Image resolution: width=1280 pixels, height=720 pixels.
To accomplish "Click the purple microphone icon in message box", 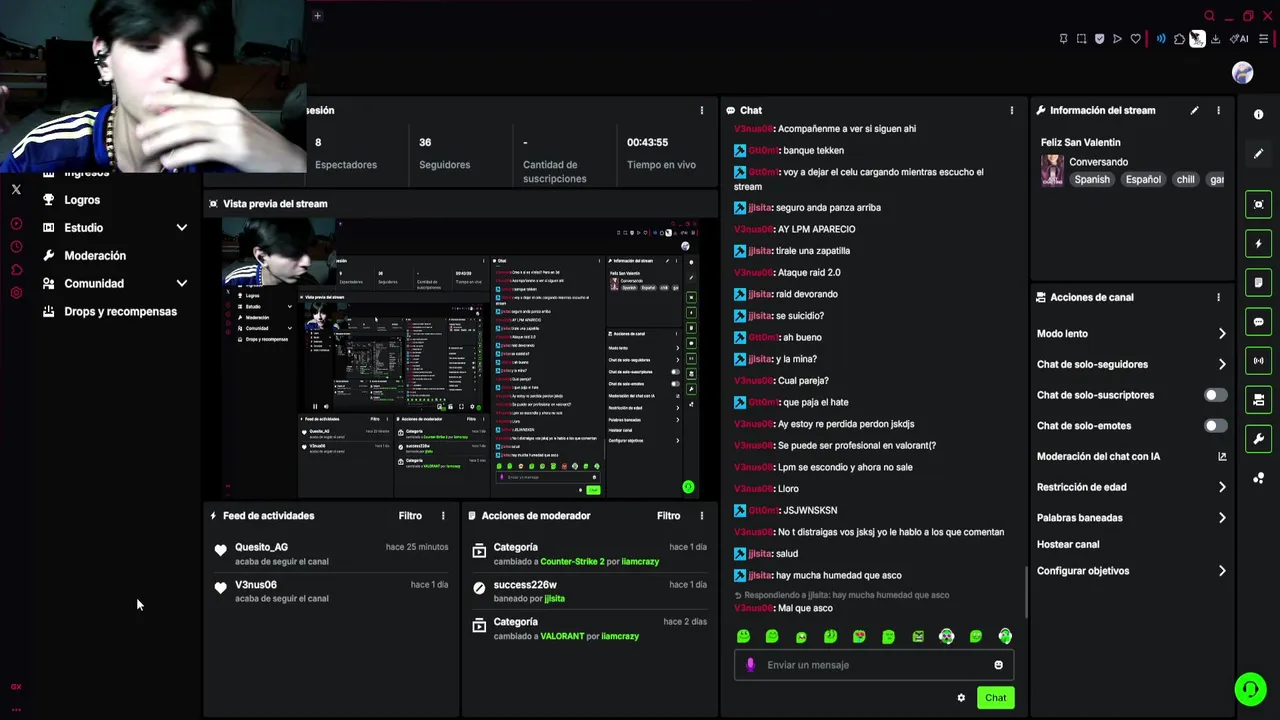I will 750,665.
